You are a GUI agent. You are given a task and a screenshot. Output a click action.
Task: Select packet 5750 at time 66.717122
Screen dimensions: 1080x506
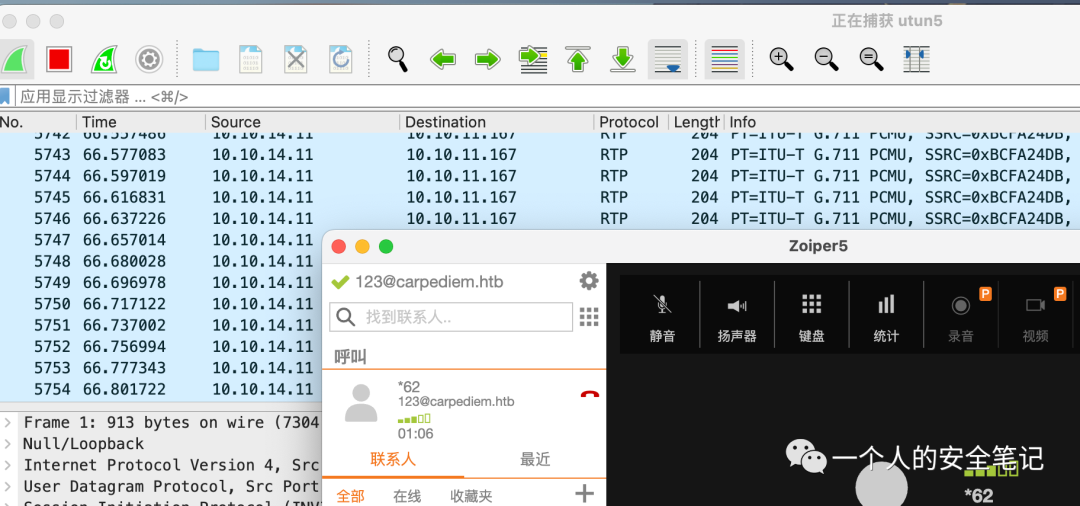160,304
